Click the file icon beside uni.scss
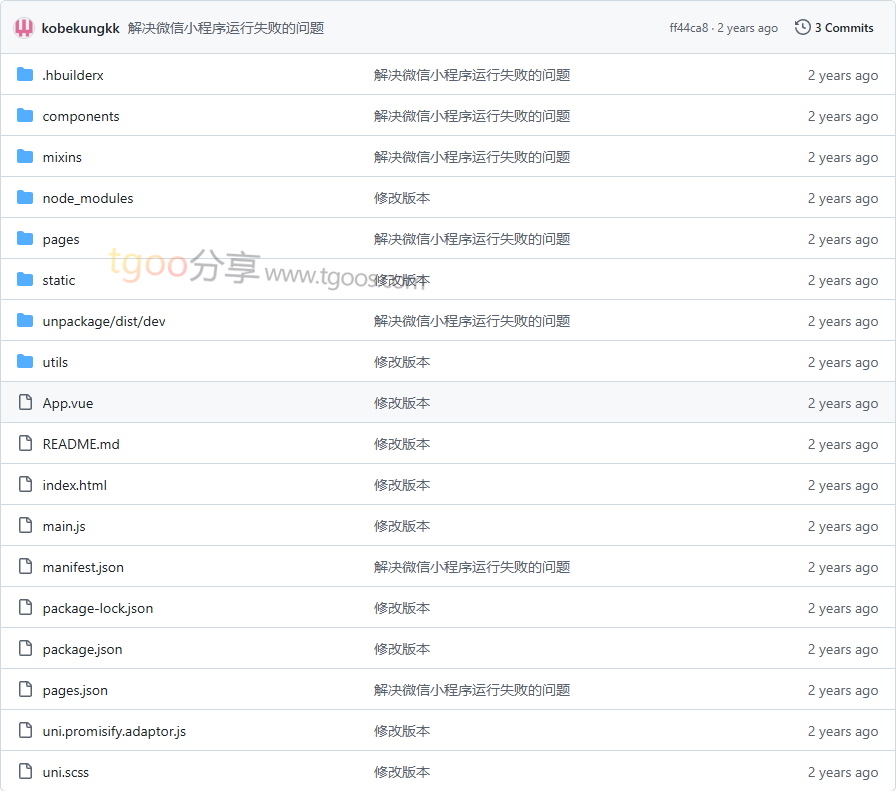 point(25,772)
